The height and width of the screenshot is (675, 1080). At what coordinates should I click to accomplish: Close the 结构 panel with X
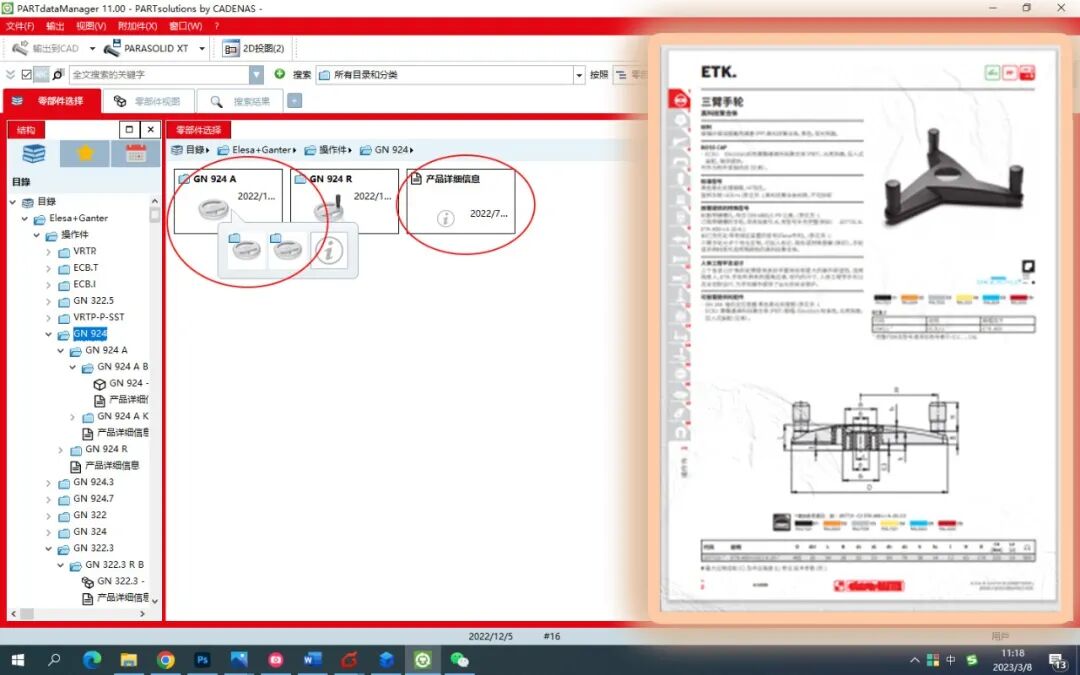151,129
